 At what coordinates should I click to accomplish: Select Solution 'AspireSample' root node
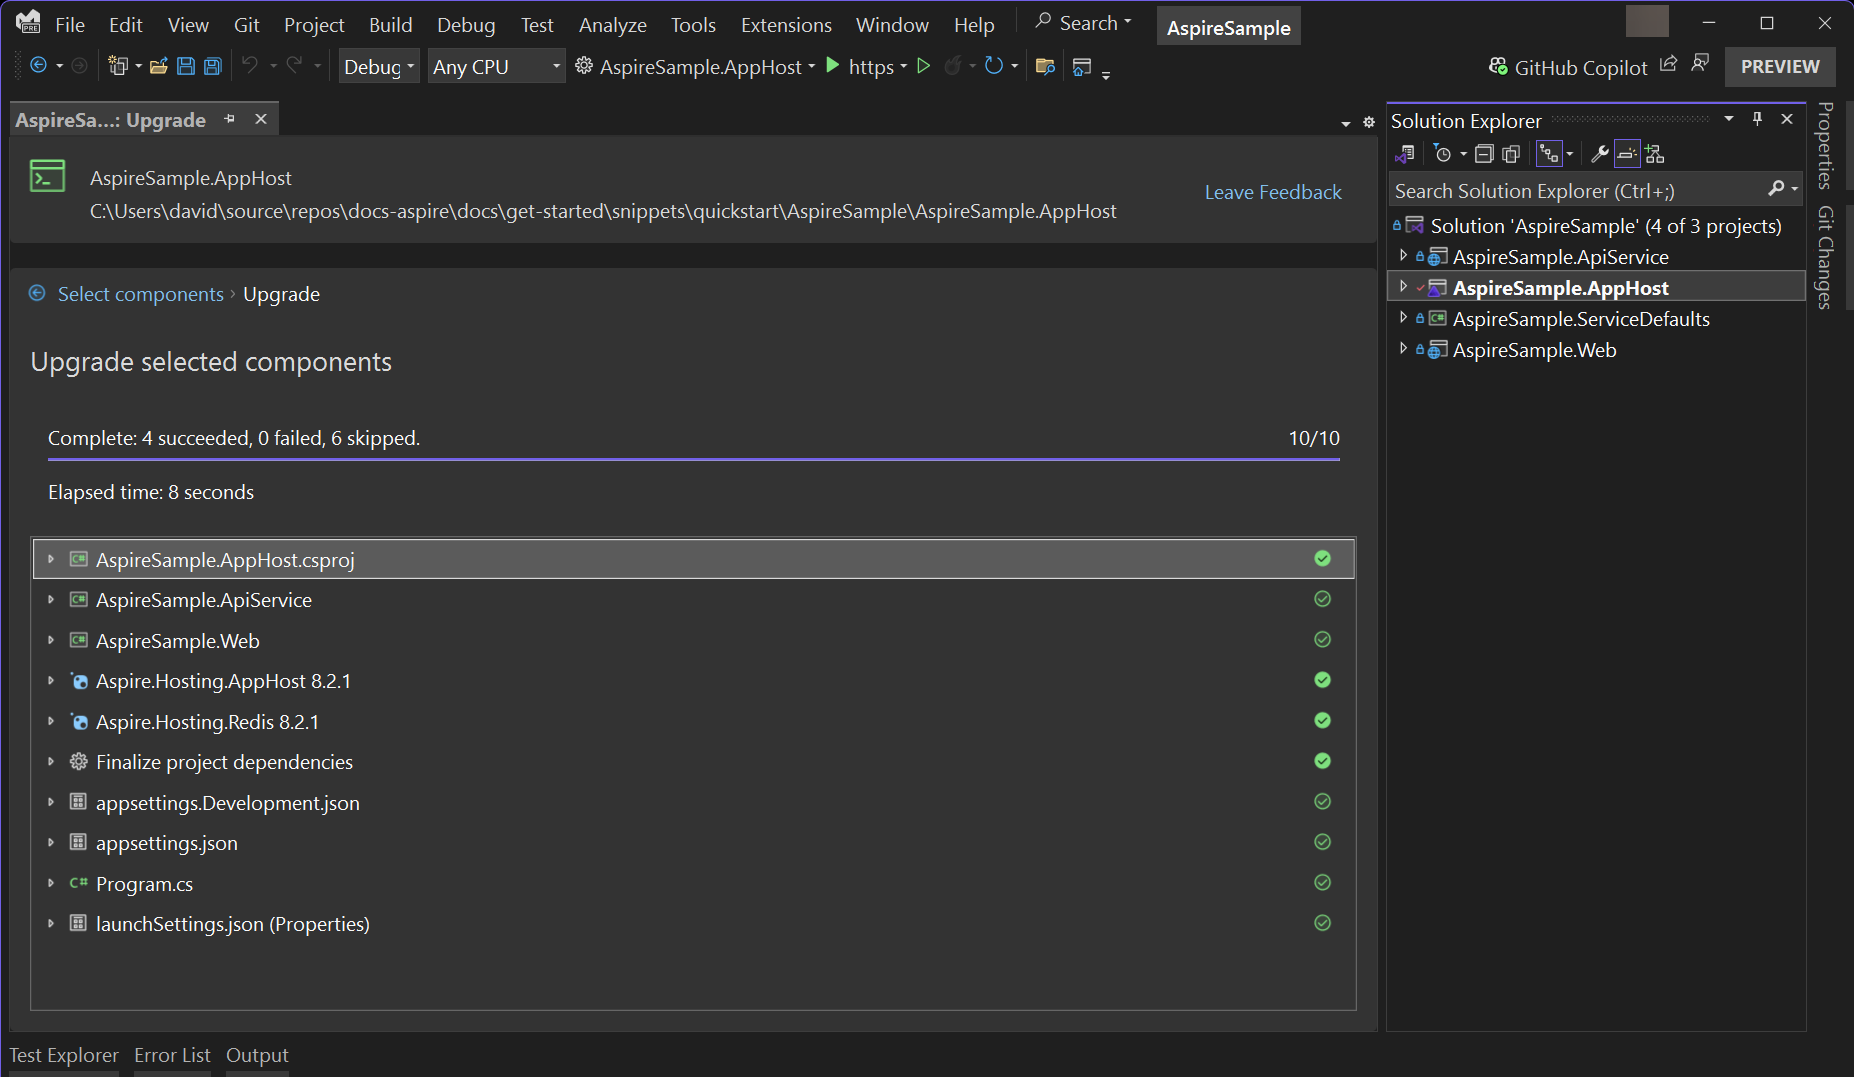(1606, 226)
